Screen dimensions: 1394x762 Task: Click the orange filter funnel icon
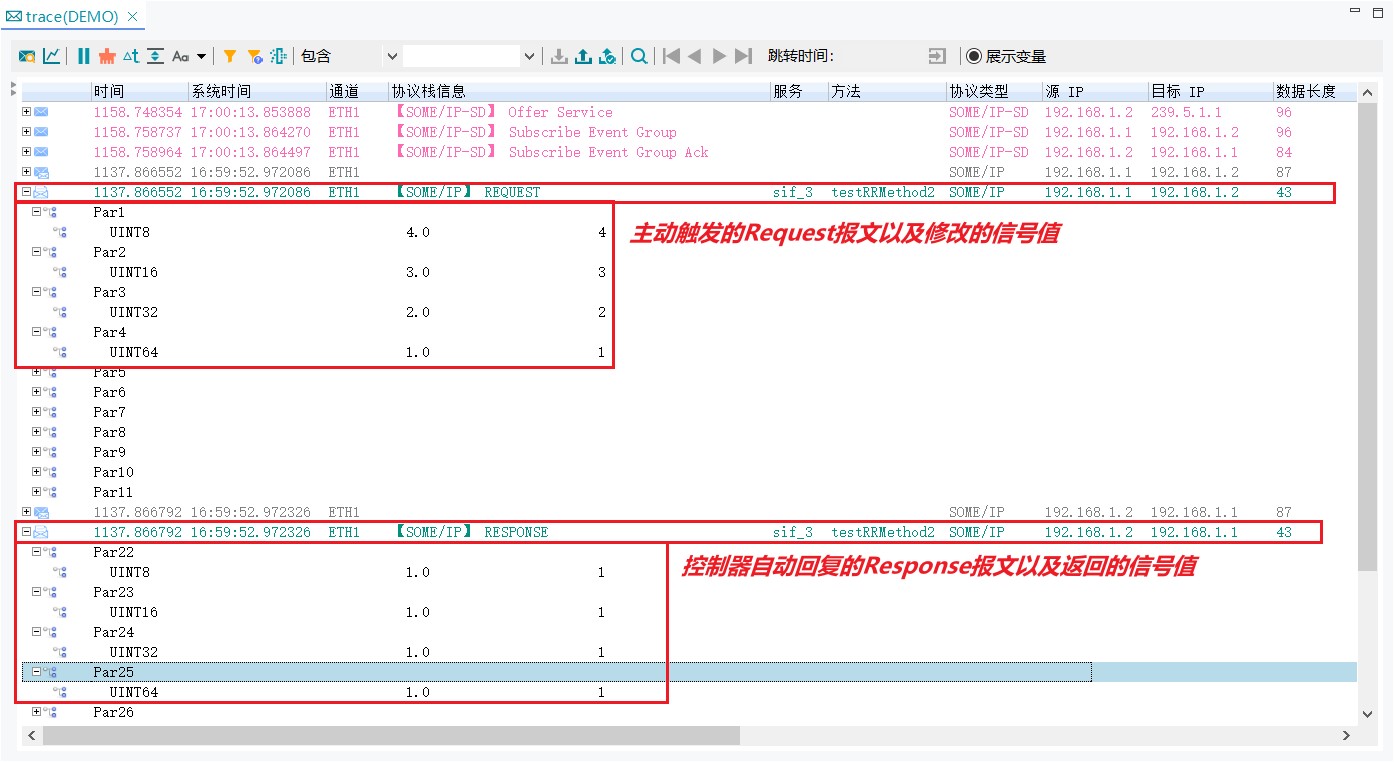click(x=230, y=57)
